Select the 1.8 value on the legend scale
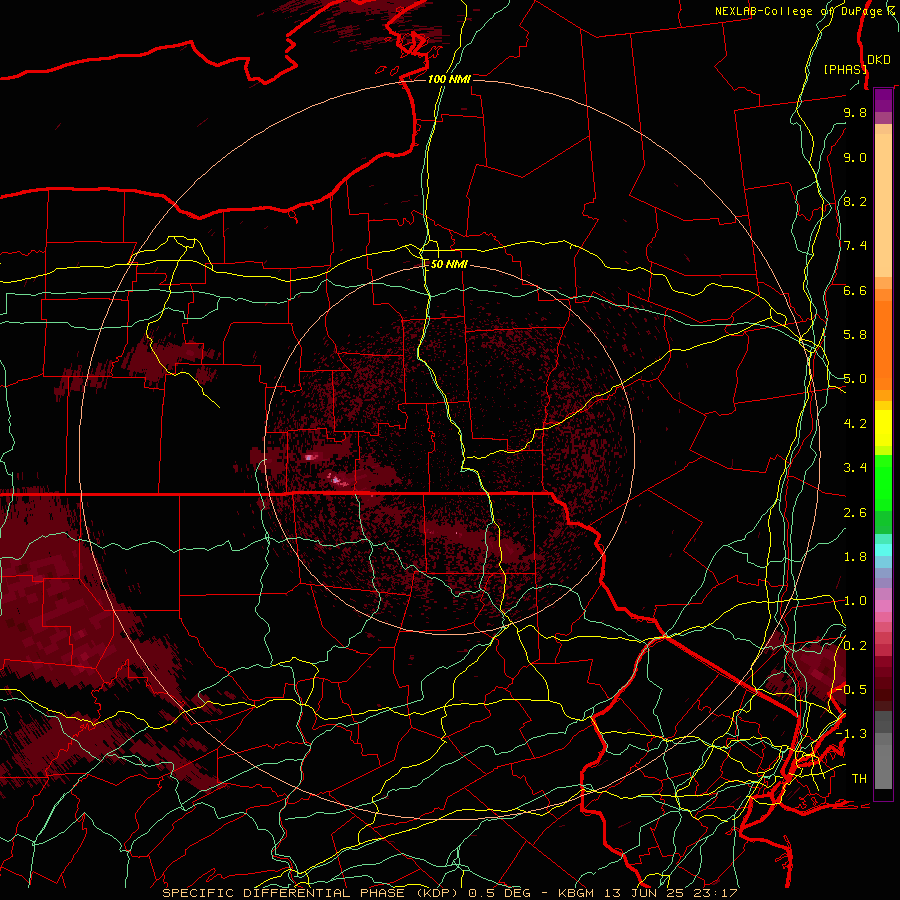The image size is (900, 900). tap(855, 557)
